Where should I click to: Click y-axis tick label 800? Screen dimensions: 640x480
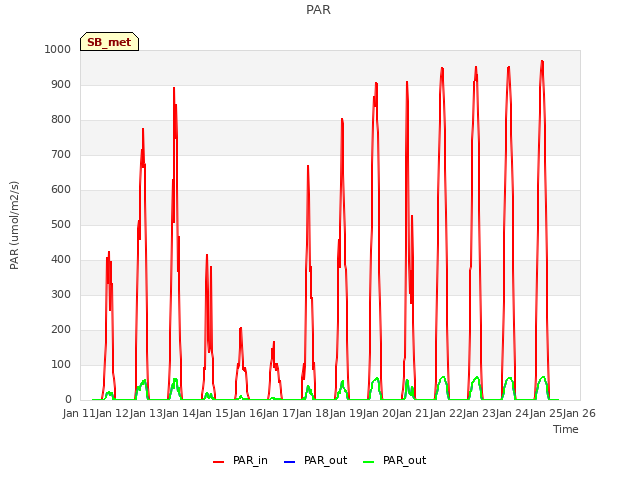click(61, 120)
